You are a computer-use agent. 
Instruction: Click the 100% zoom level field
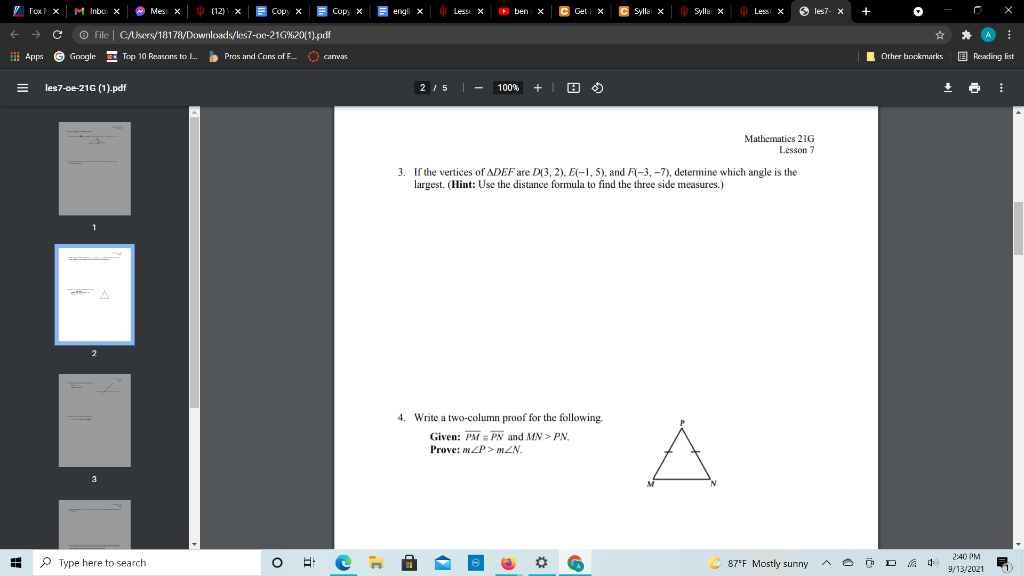click(x=508, y=88)
